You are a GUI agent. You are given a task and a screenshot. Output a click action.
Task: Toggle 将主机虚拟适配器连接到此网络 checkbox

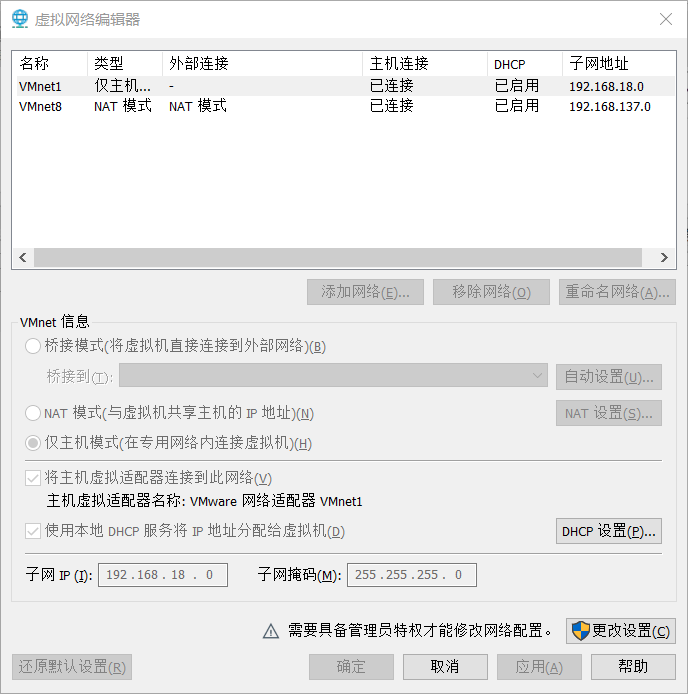pyautogui.click(x=33, y=478)
